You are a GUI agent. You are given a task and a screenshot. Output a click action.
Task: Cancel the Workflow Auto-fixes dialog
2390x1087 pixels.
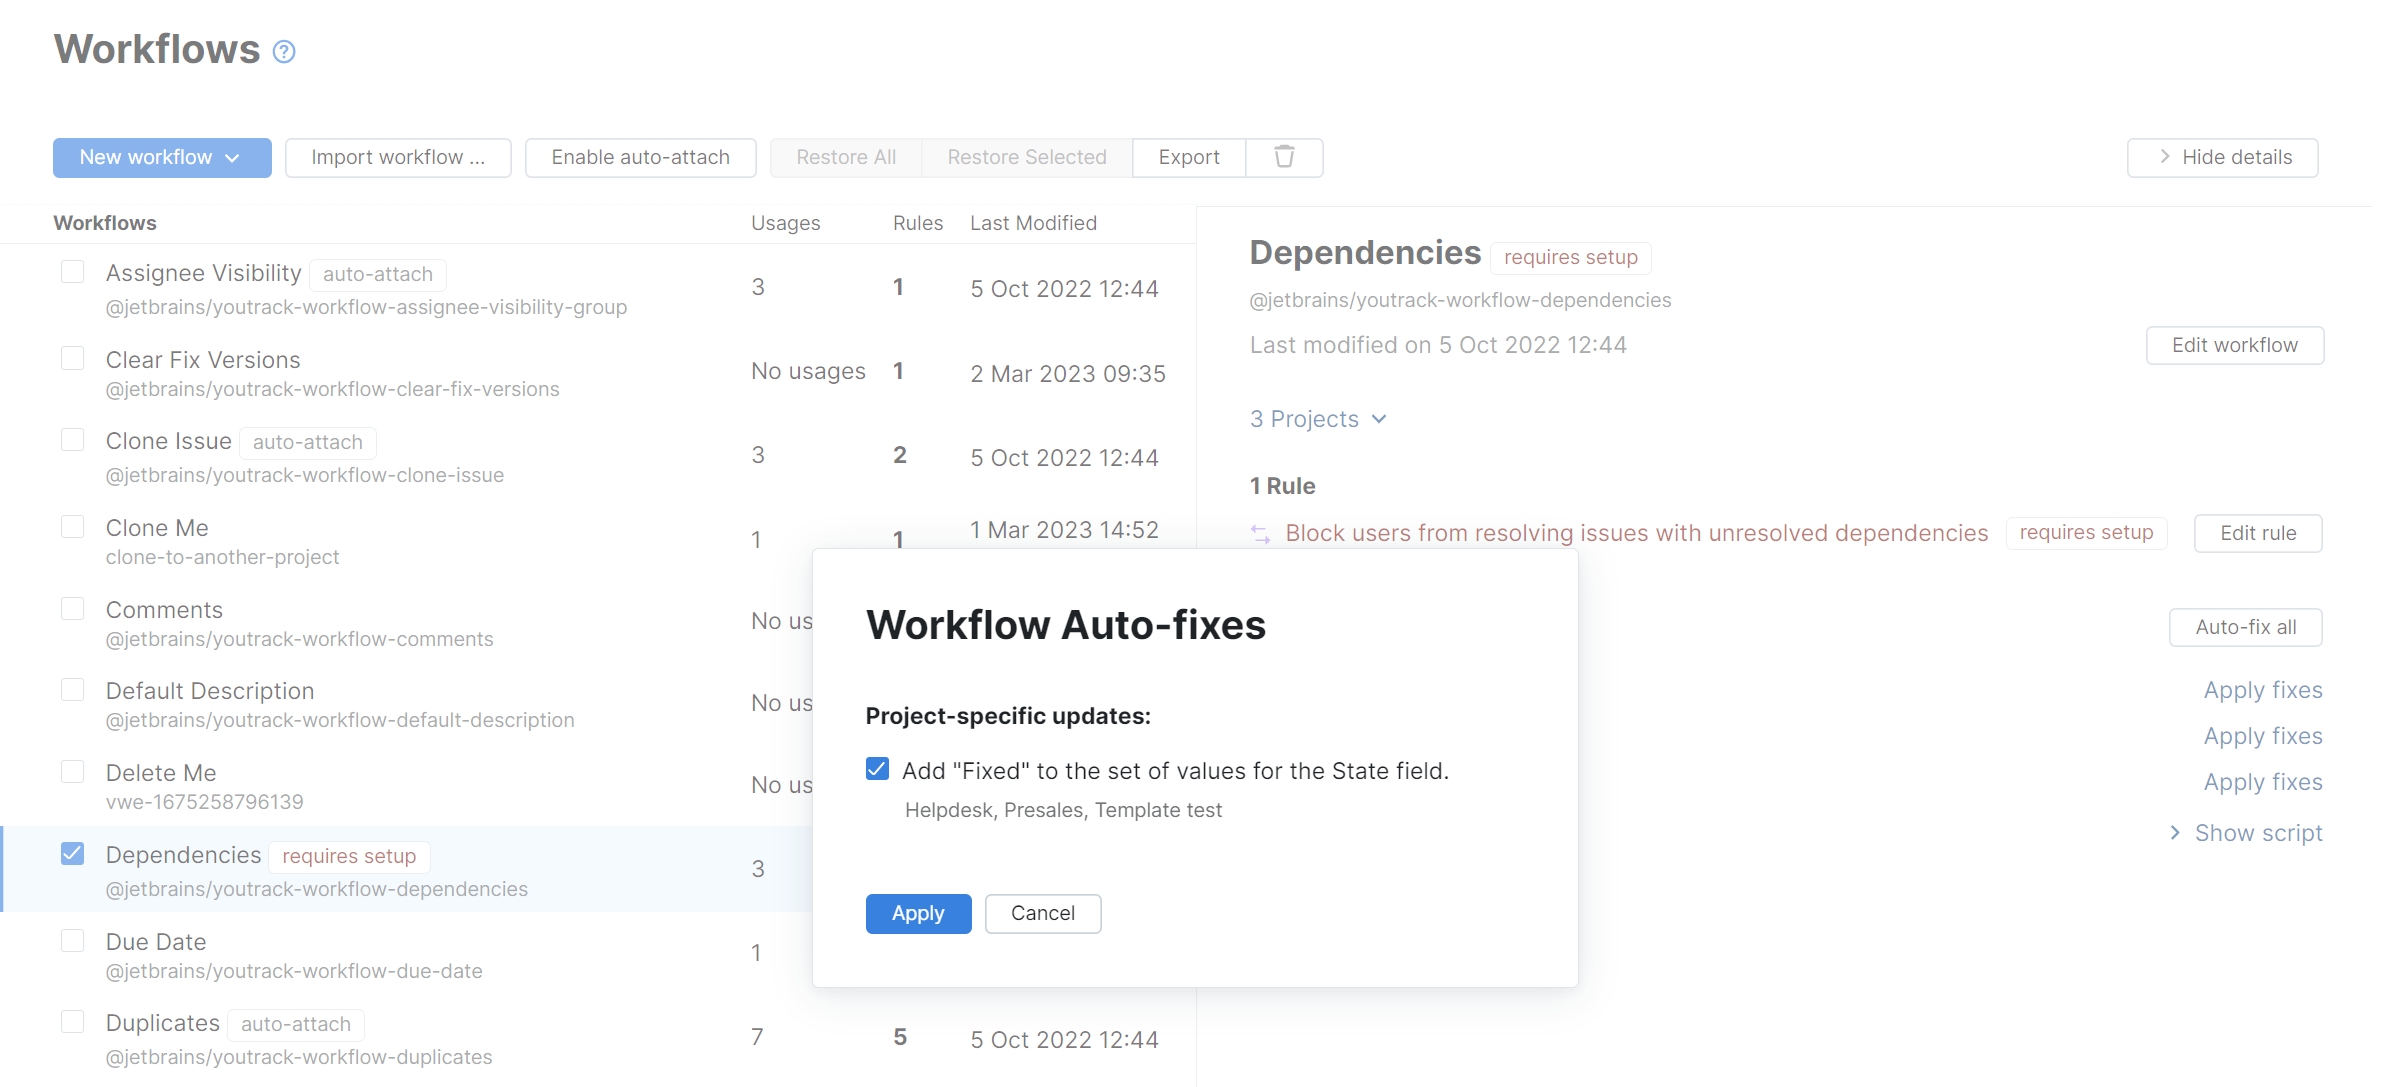1043,913
